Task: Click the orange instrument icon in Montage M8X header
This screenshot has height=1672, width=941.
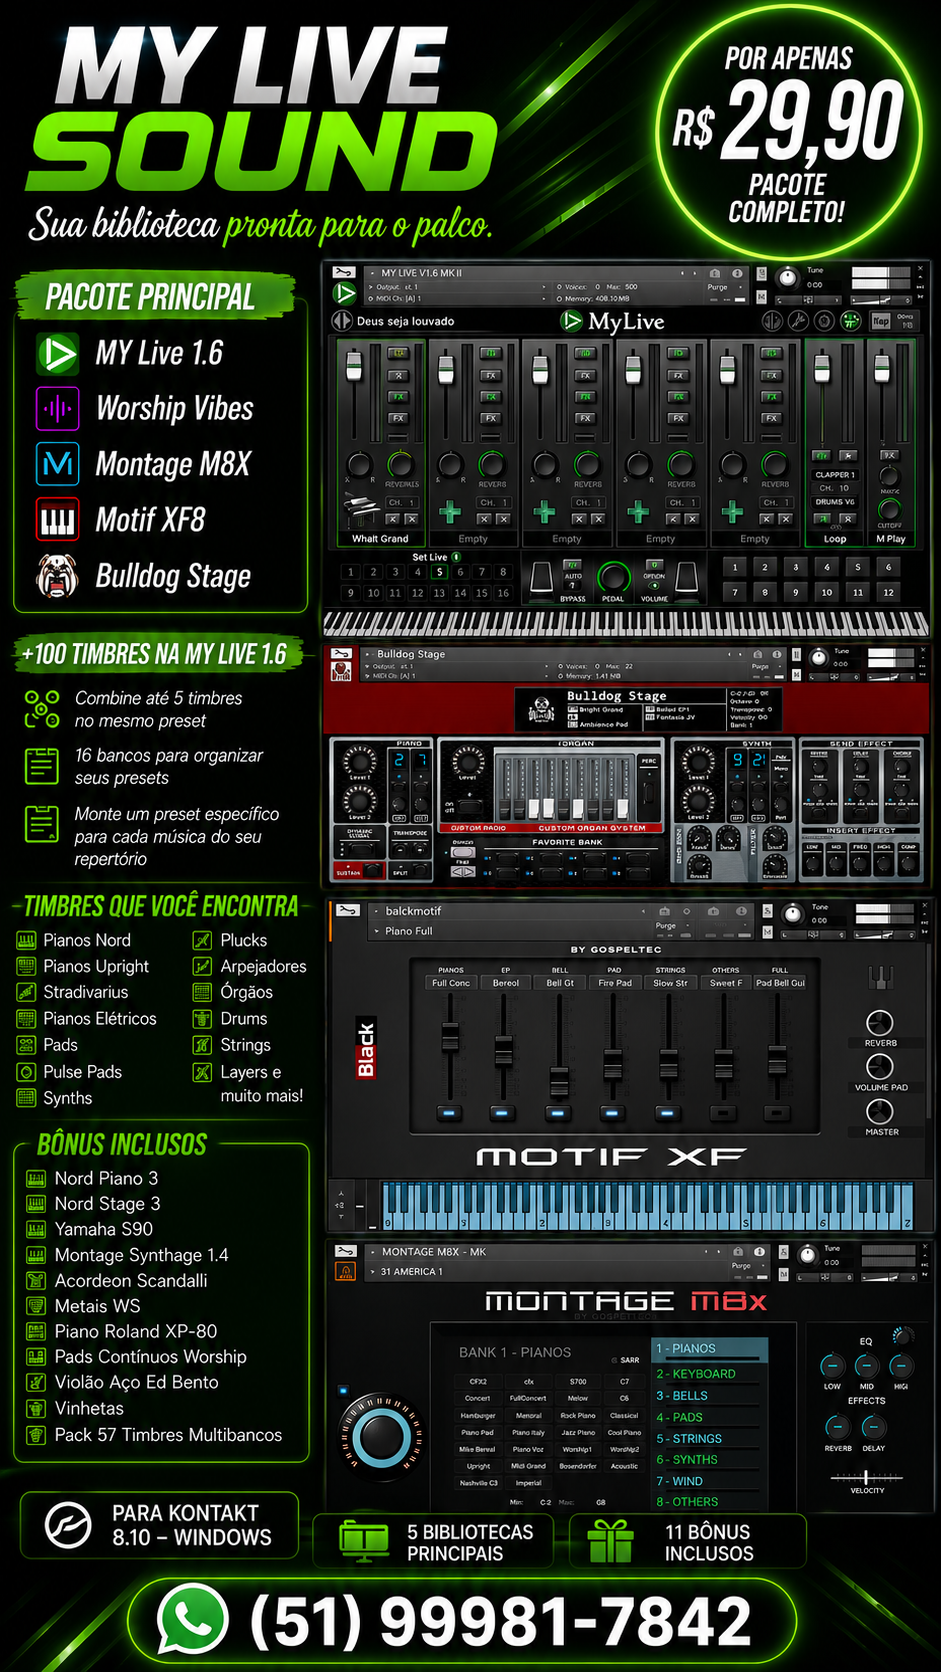Action: [x=345, y=1272]
